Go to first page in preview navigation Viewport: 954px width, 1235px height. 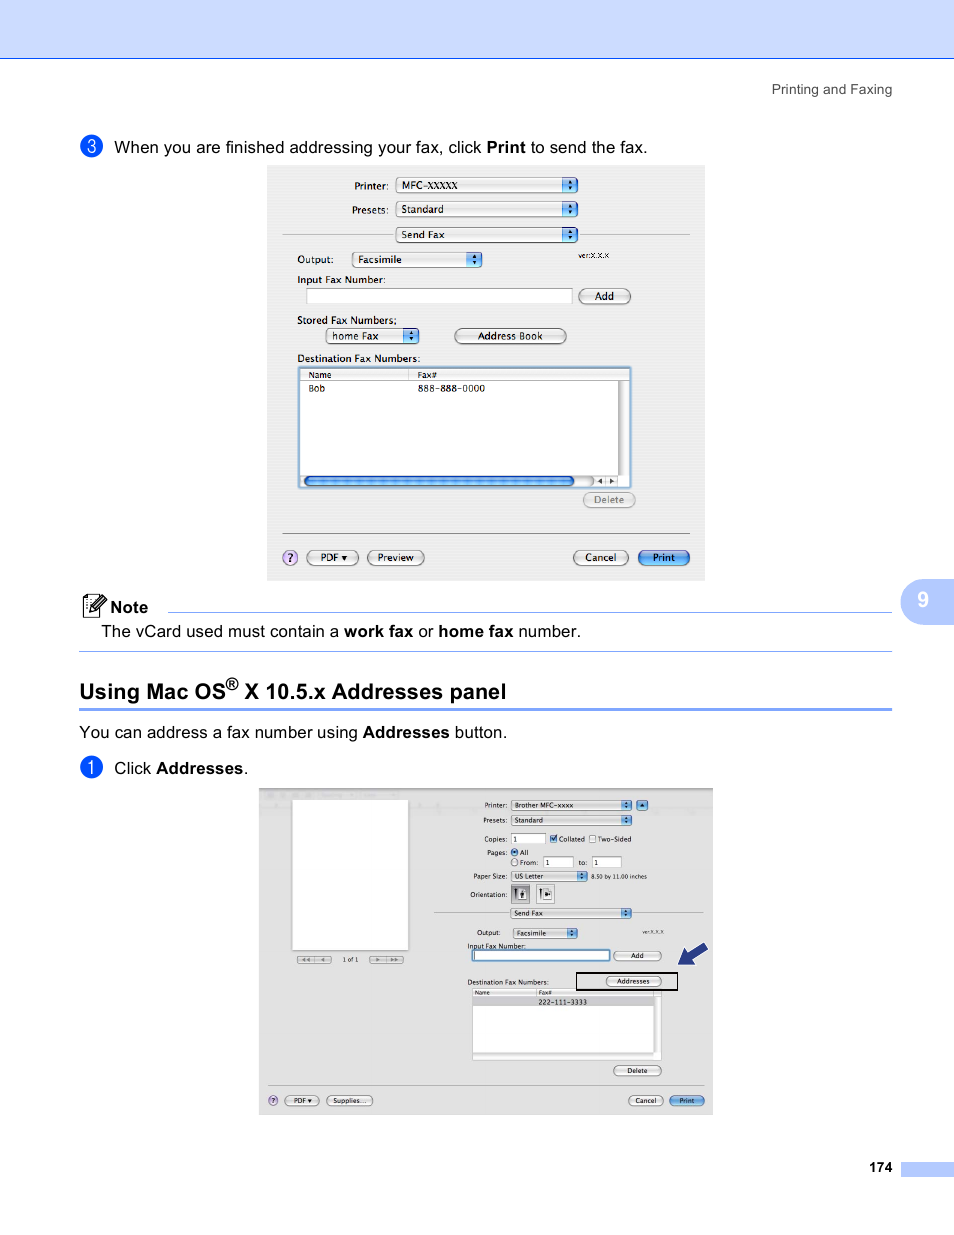[x=306, y=960]
